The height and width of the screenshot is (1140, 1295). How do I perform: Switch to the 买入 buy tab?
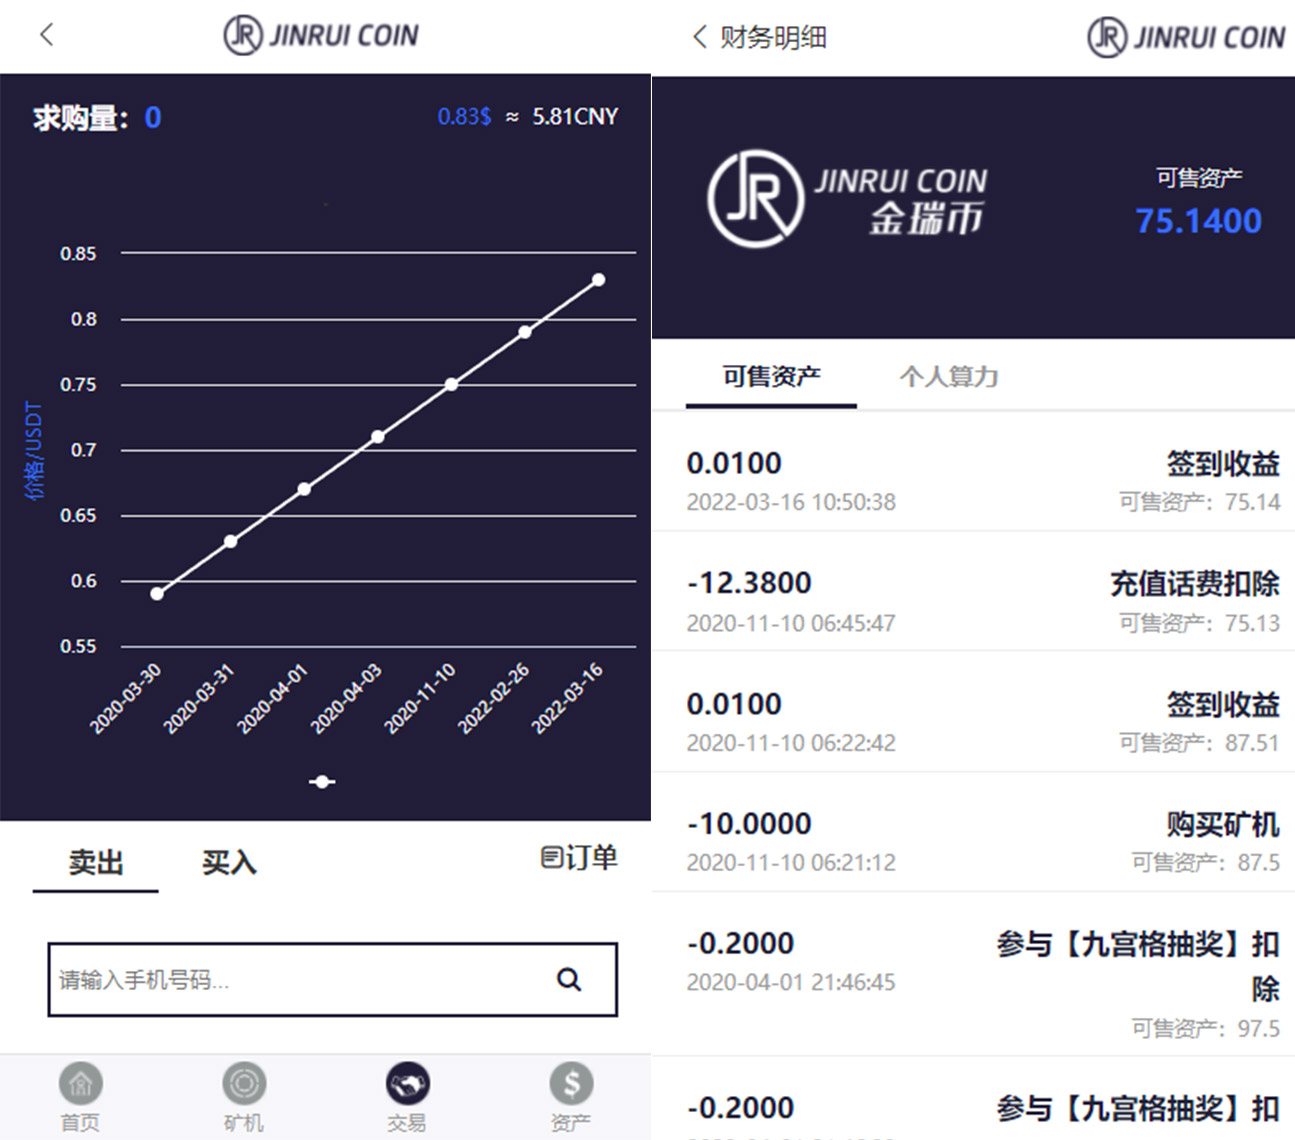229,862
